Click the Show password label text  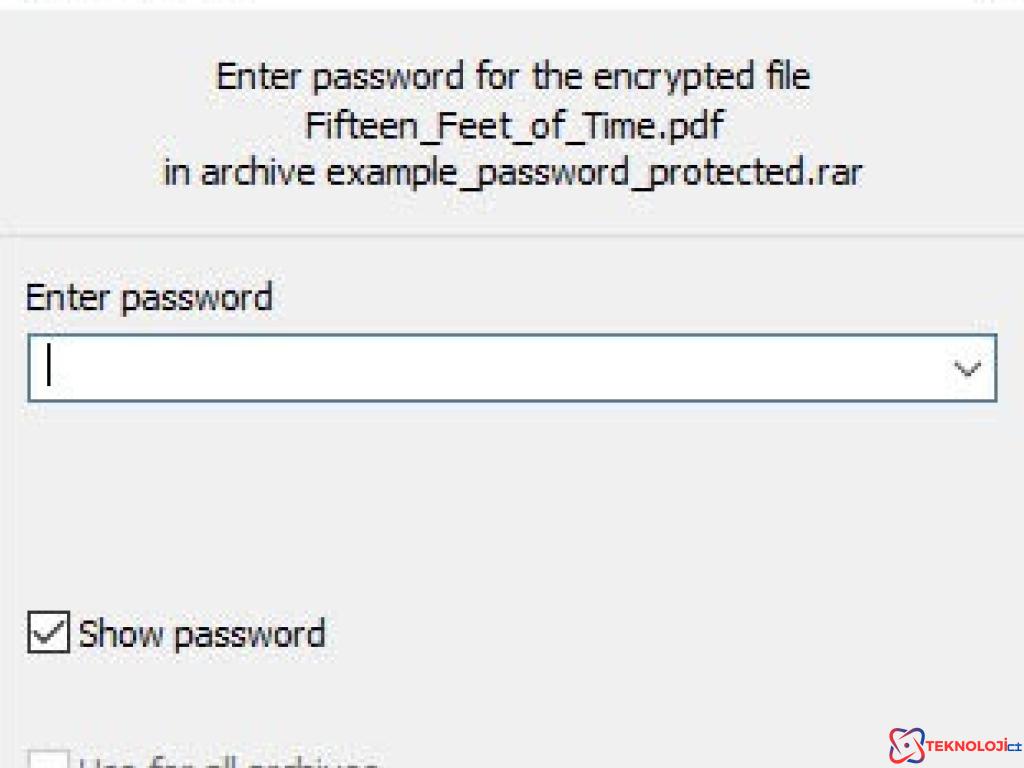[x=201, y=634]
